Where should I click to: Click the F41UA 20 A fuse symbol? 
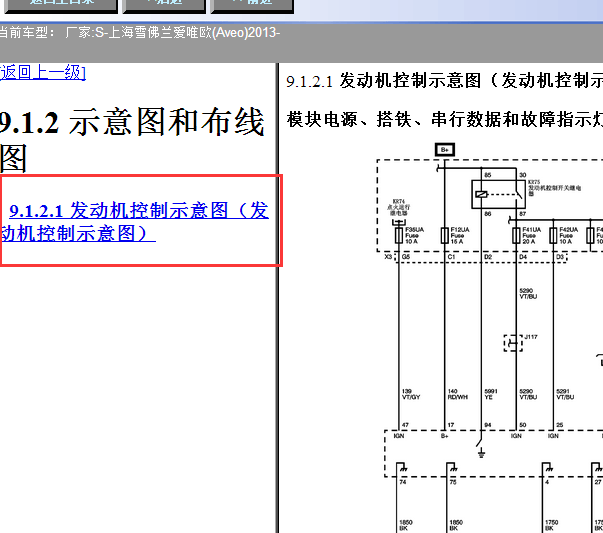tap(516, 235)
